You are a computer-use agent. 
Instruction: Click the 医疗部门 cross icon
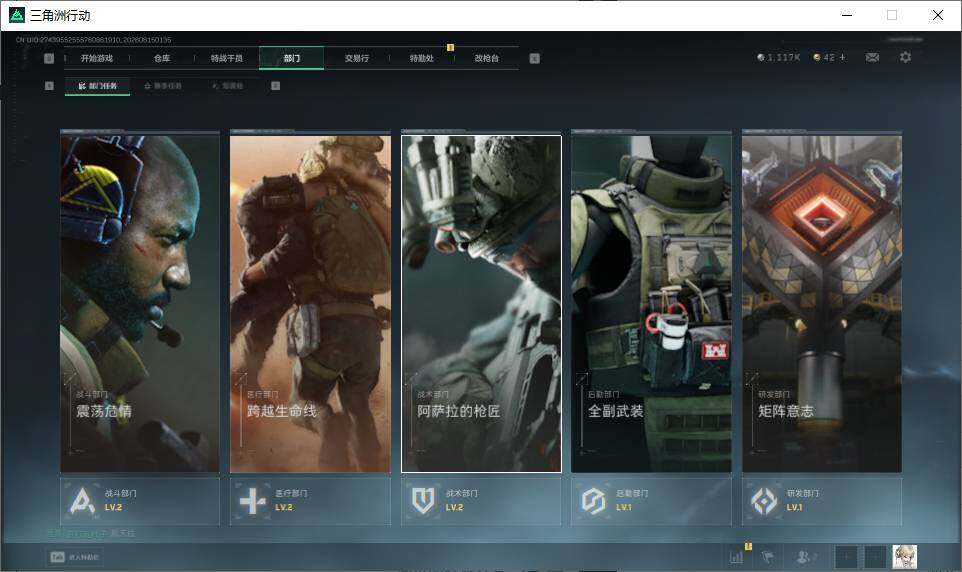click(x=252, y=501)
